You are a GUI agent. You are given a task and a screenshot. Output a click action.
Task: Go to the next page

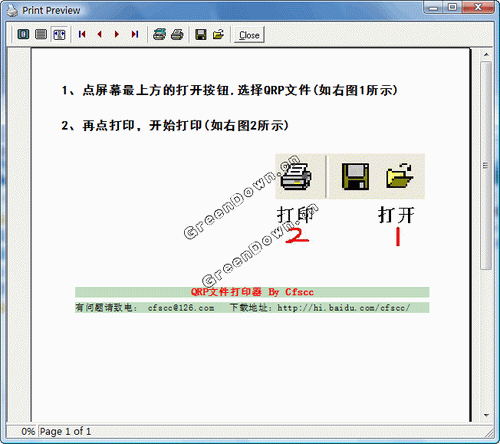point(117,34)
